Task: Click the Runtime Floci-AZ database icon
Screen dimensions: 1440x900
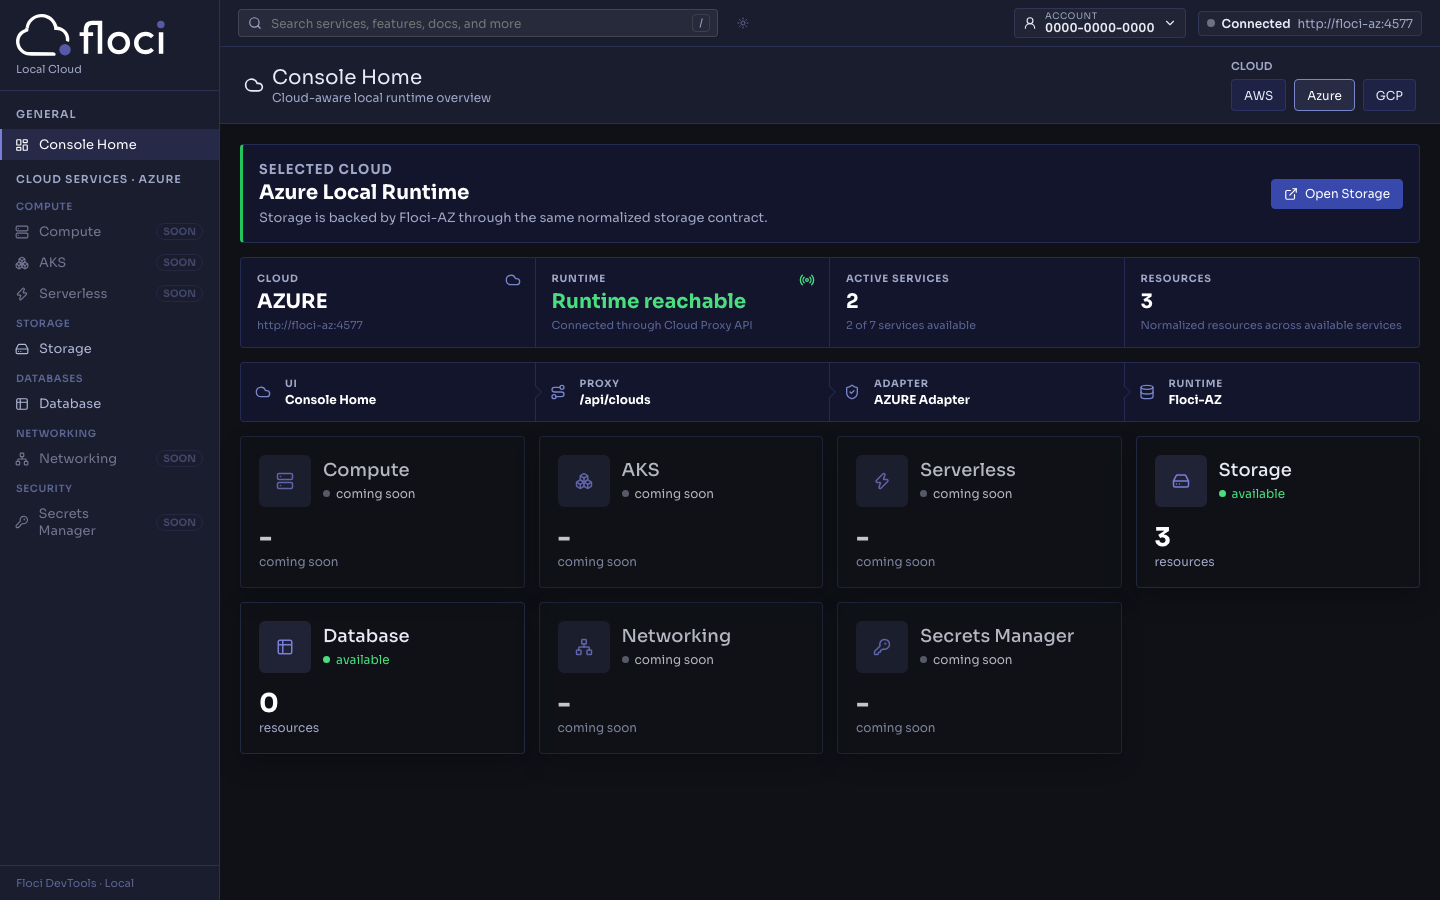Action: pos(1147,392)
